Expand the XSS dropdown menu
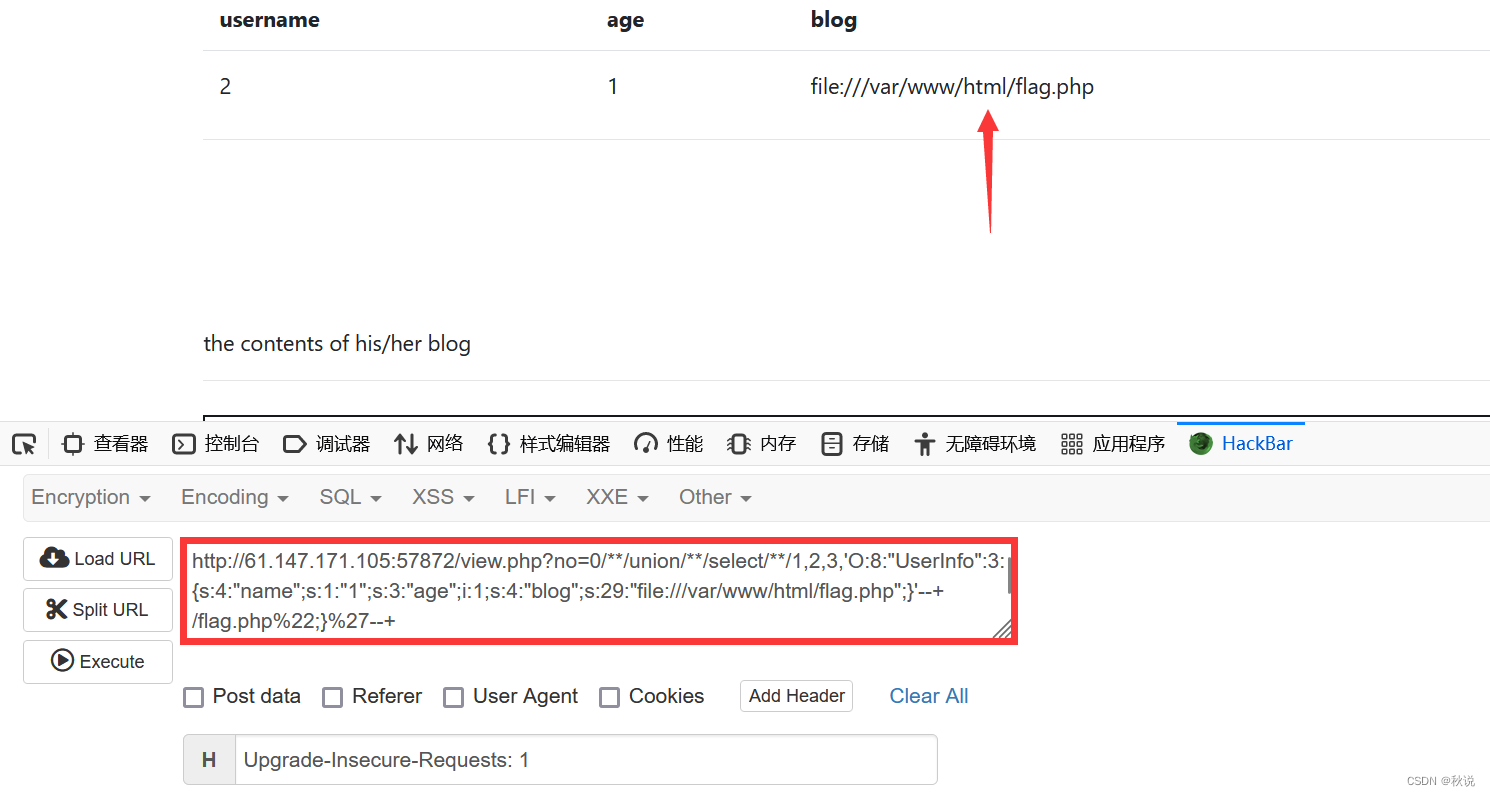Image resolution: width=1490 pixels, height=796 pixels. (x=443, y=497)
